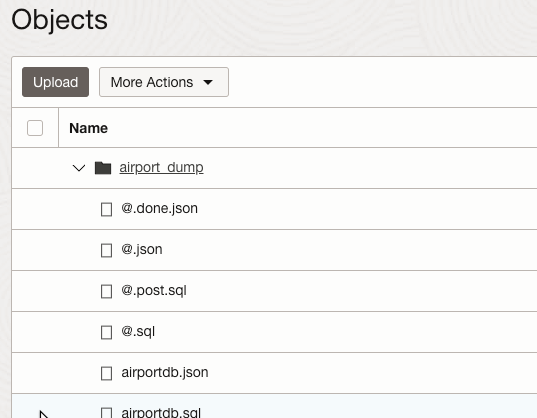The height and width of the screenshot is (418, 537).
Task: Click the airport_dump folder icon
Action: (103, 168)
